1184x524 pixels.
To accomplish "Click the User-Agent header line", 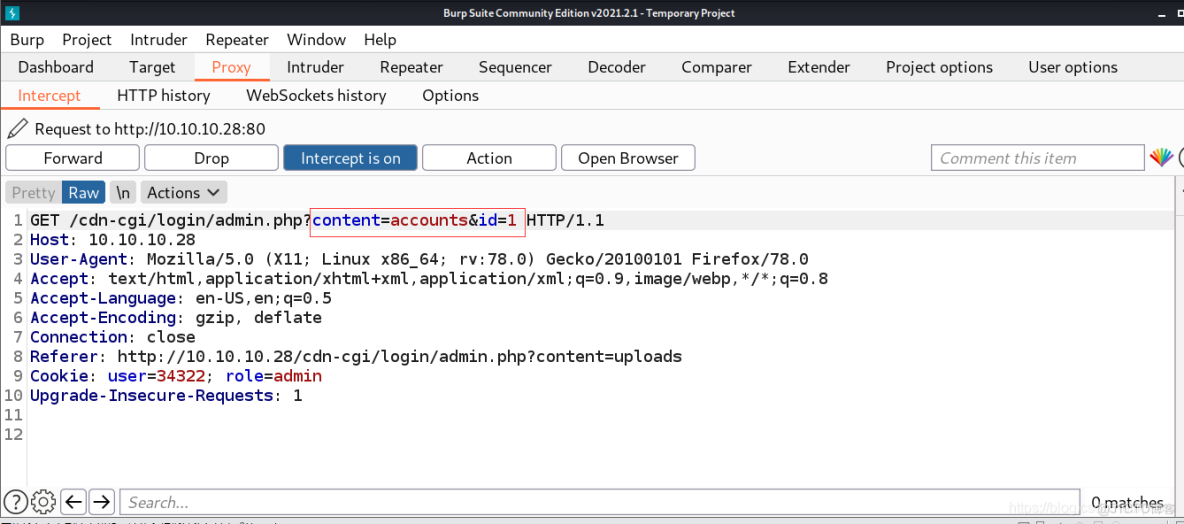I will coord(419,260).
